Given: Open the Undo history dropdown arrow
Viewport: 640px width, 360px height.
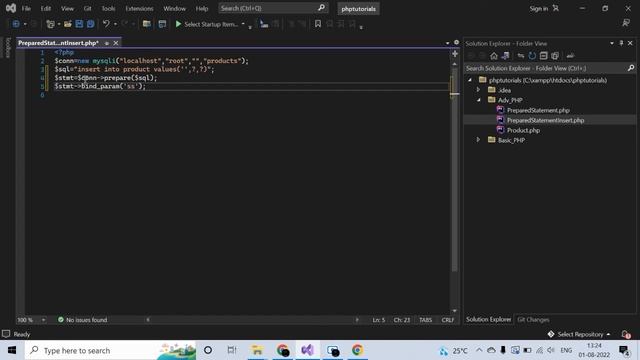Looking at the screenshot, I should [x=116, y=24].
